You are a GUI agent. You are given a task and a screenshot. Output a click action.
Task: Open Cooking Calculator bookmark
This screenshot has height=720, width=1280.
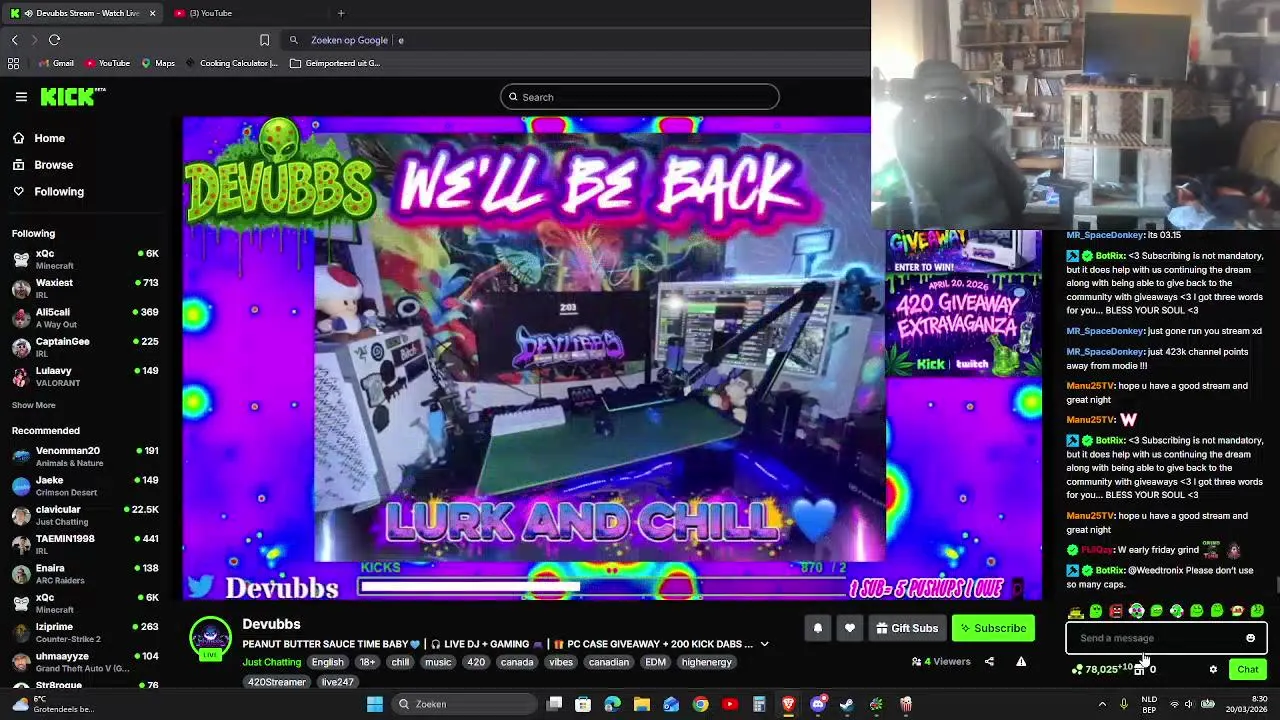coord(231,63)
